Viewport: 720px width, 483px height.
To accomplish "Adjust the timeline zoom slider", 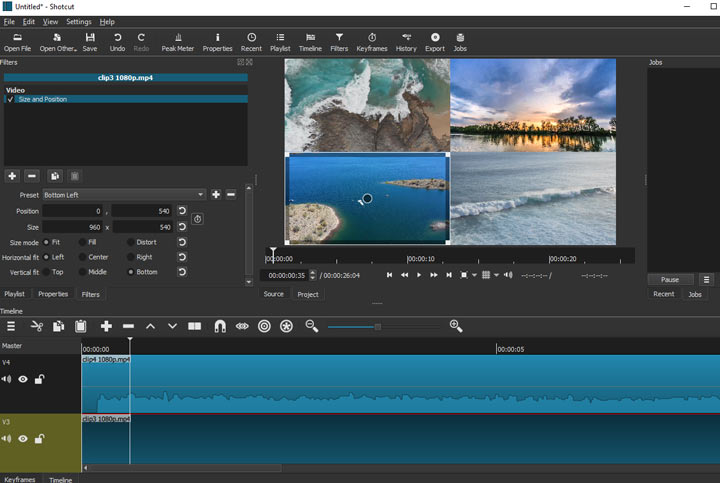I will (x=378, y=326).
